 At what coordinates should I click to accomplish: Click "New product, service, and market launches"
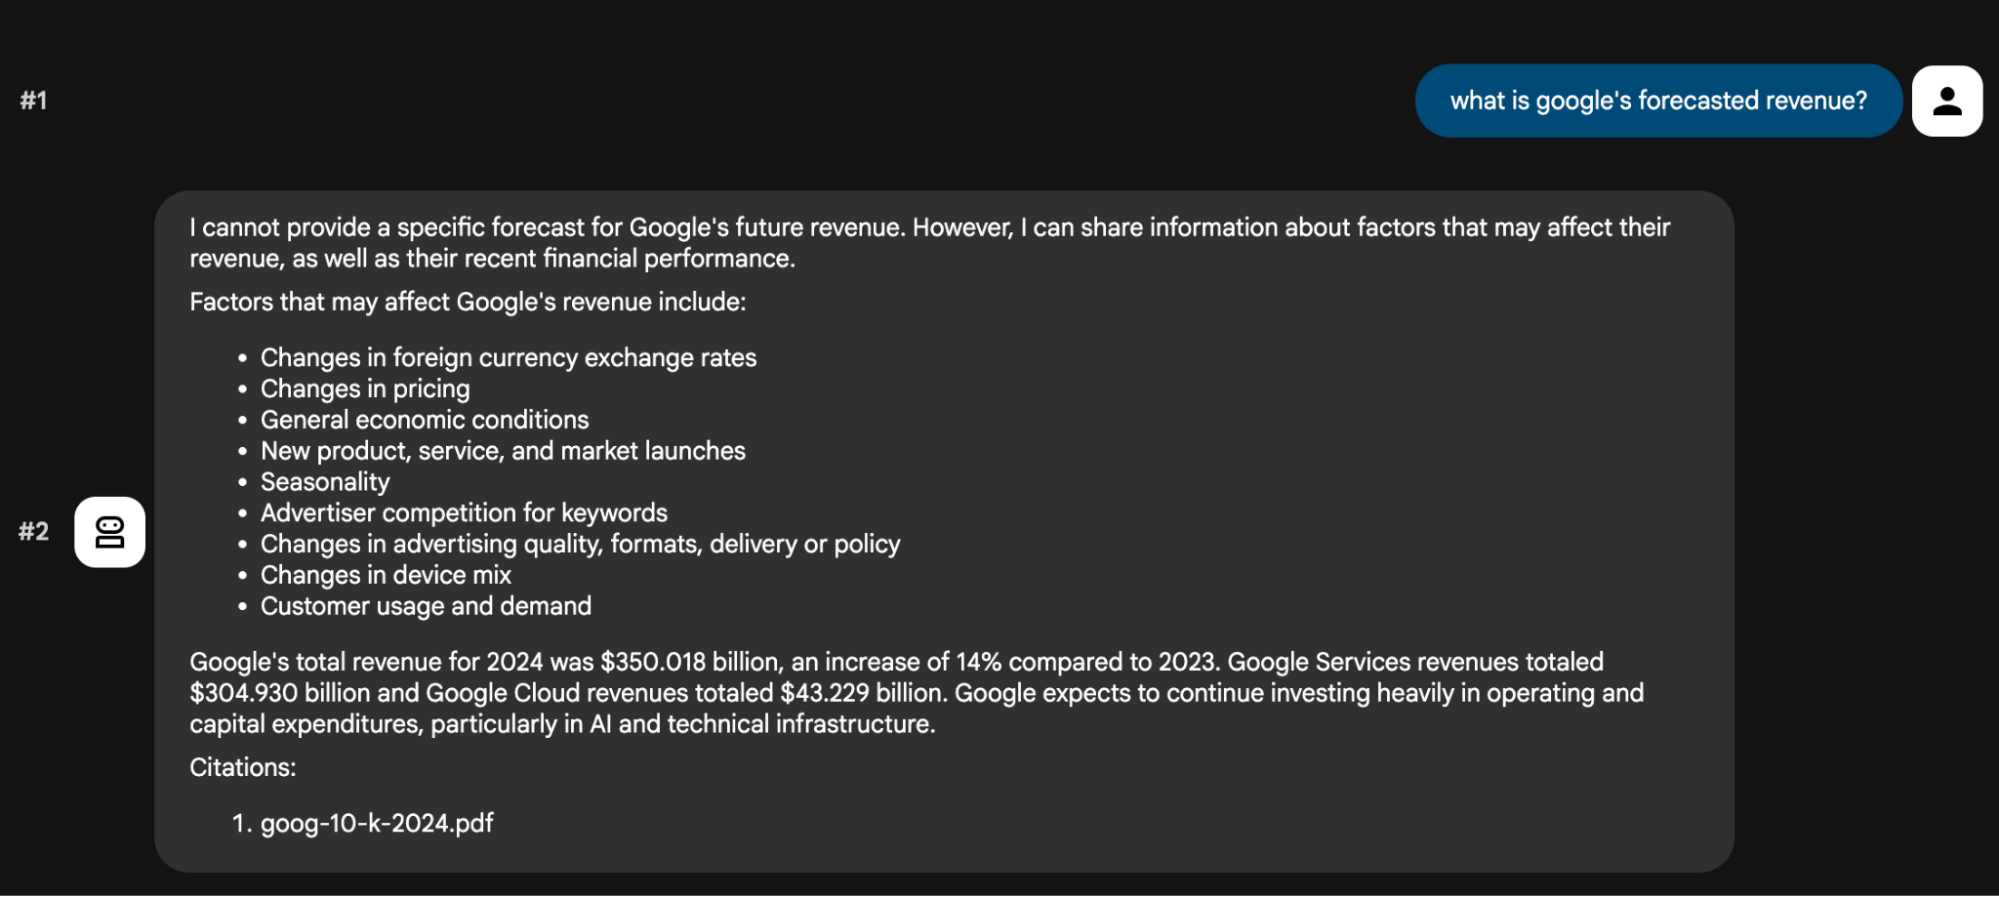pos(503,451)
